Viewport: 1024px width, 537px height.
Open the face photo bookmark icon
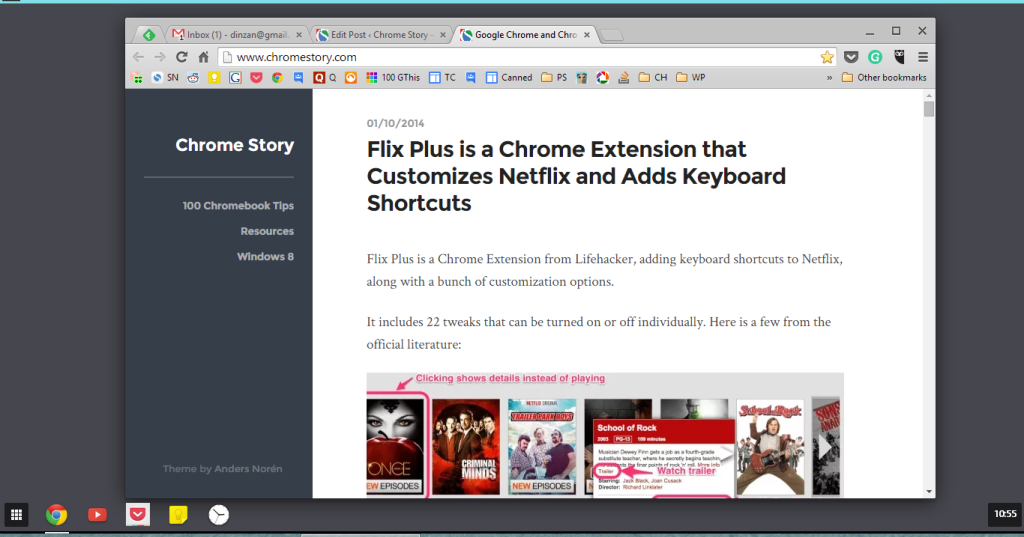(x=581, y=77)
